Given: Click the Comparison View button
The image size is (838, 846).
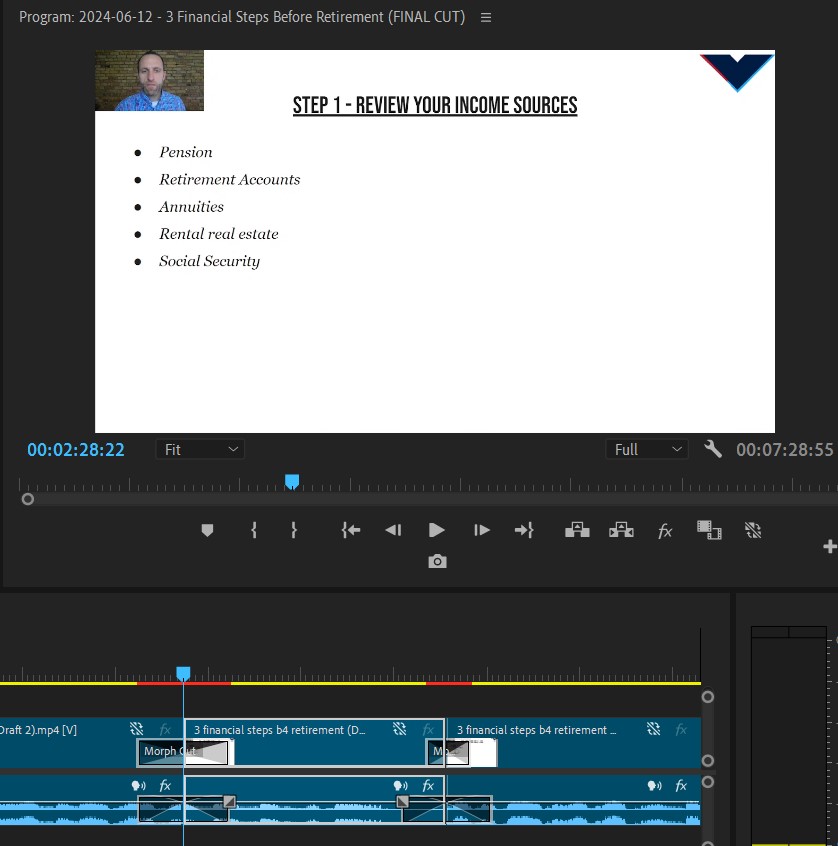Looking at the screenshot, I should 709,530.
